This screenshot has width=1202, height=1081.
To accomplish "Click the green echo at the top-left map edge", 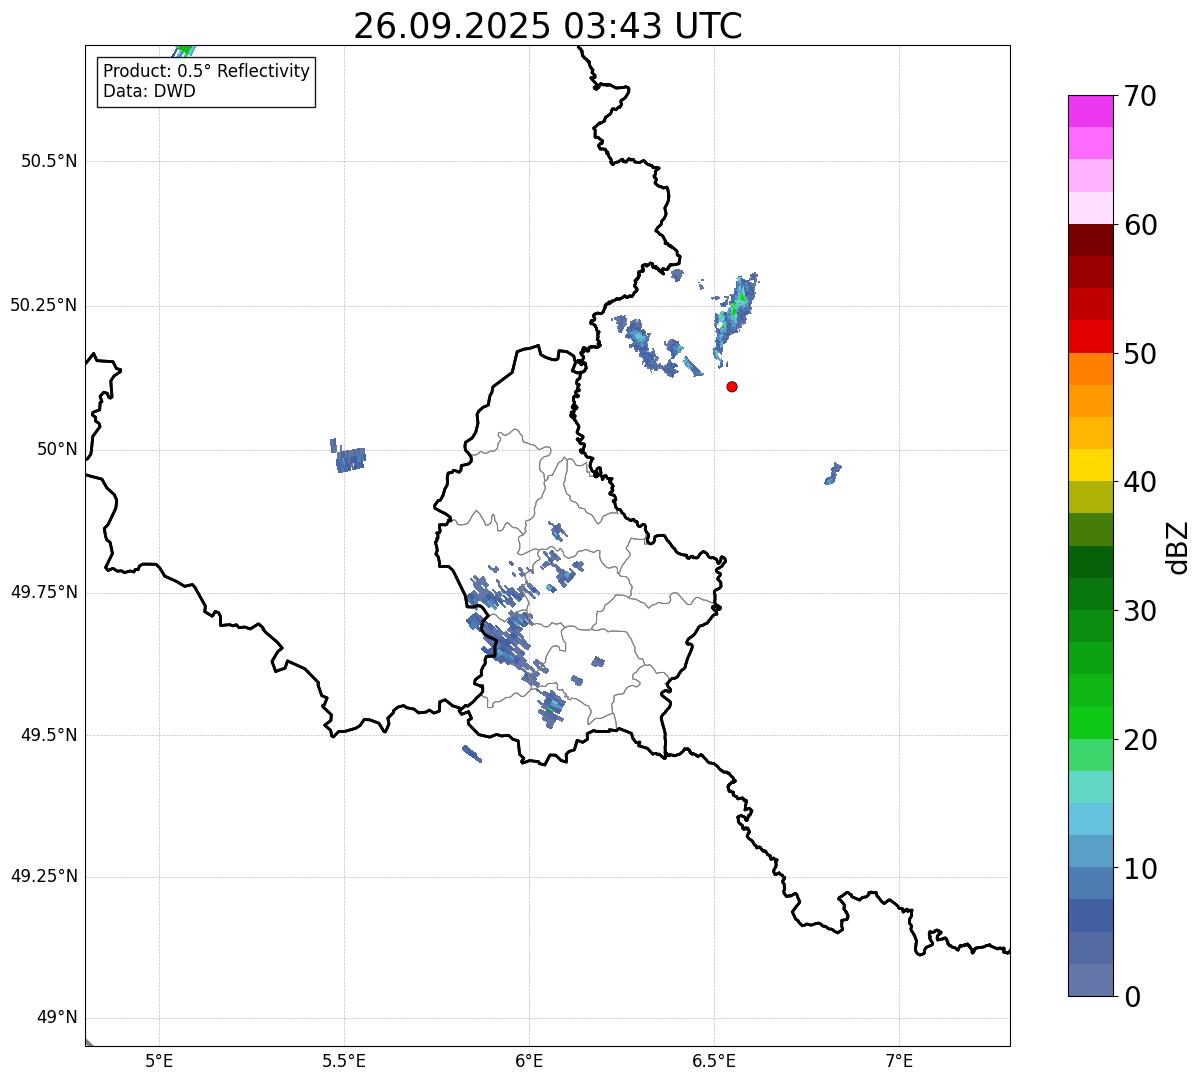I will 184,50.
